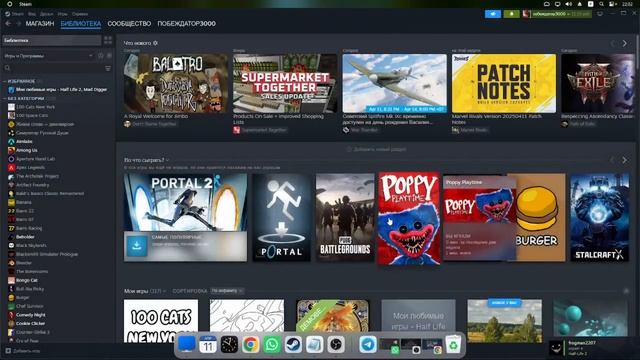The width and height of the screenshot is (640, 360).
Task: Select Cookie Clicker in game list
Action: pyautogui.click(x=31, y=324)
